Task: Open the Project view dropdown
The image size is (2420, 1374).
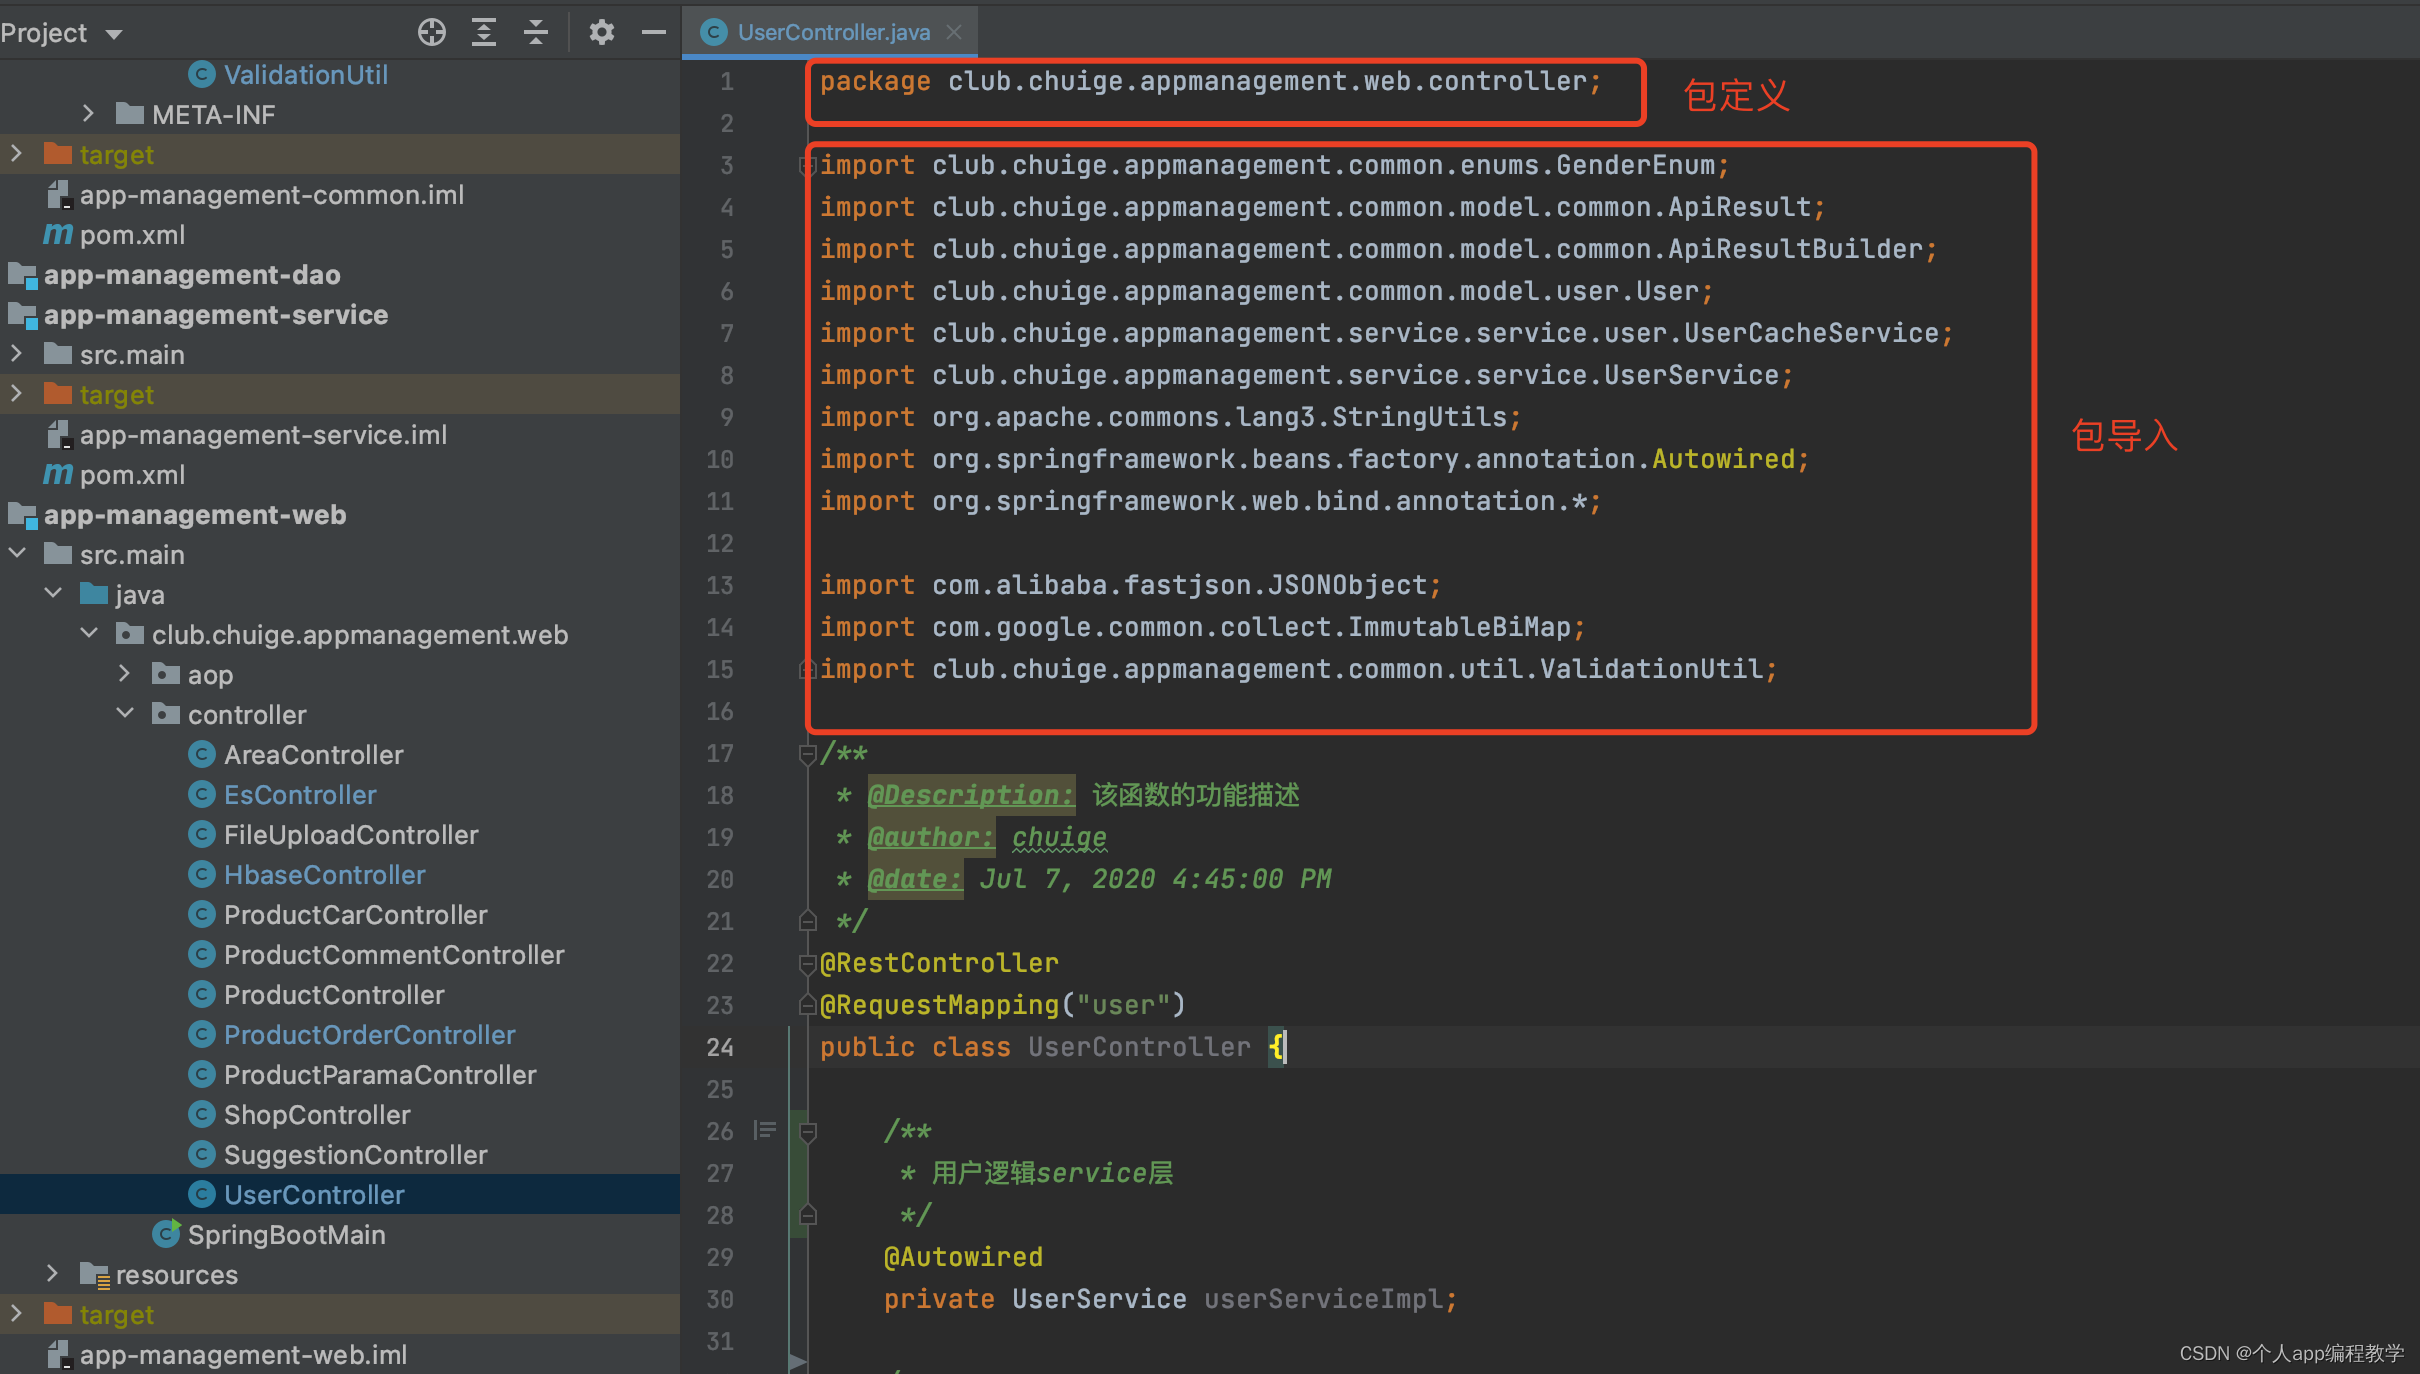Action: tap(114, 34)
